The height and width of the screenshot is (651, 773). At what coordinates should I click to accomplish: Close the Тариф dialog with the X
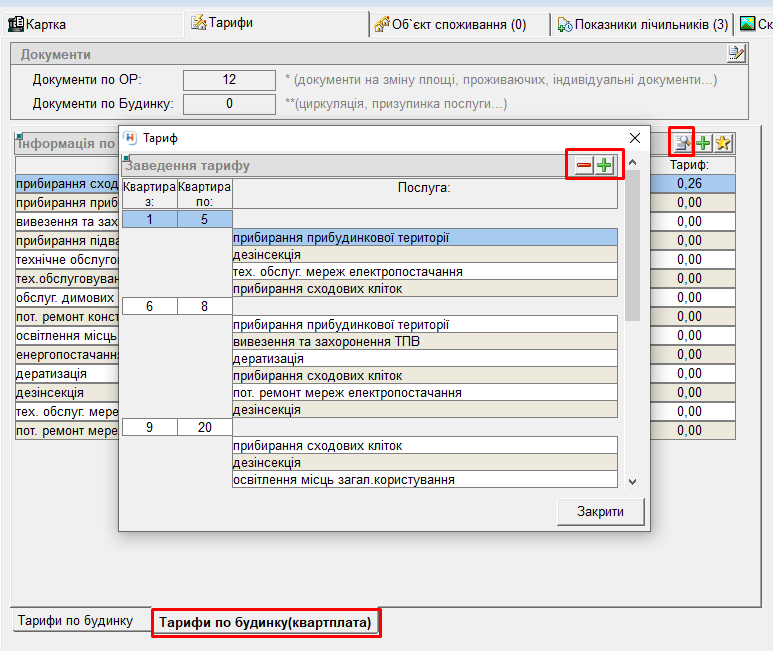point(634,138)
